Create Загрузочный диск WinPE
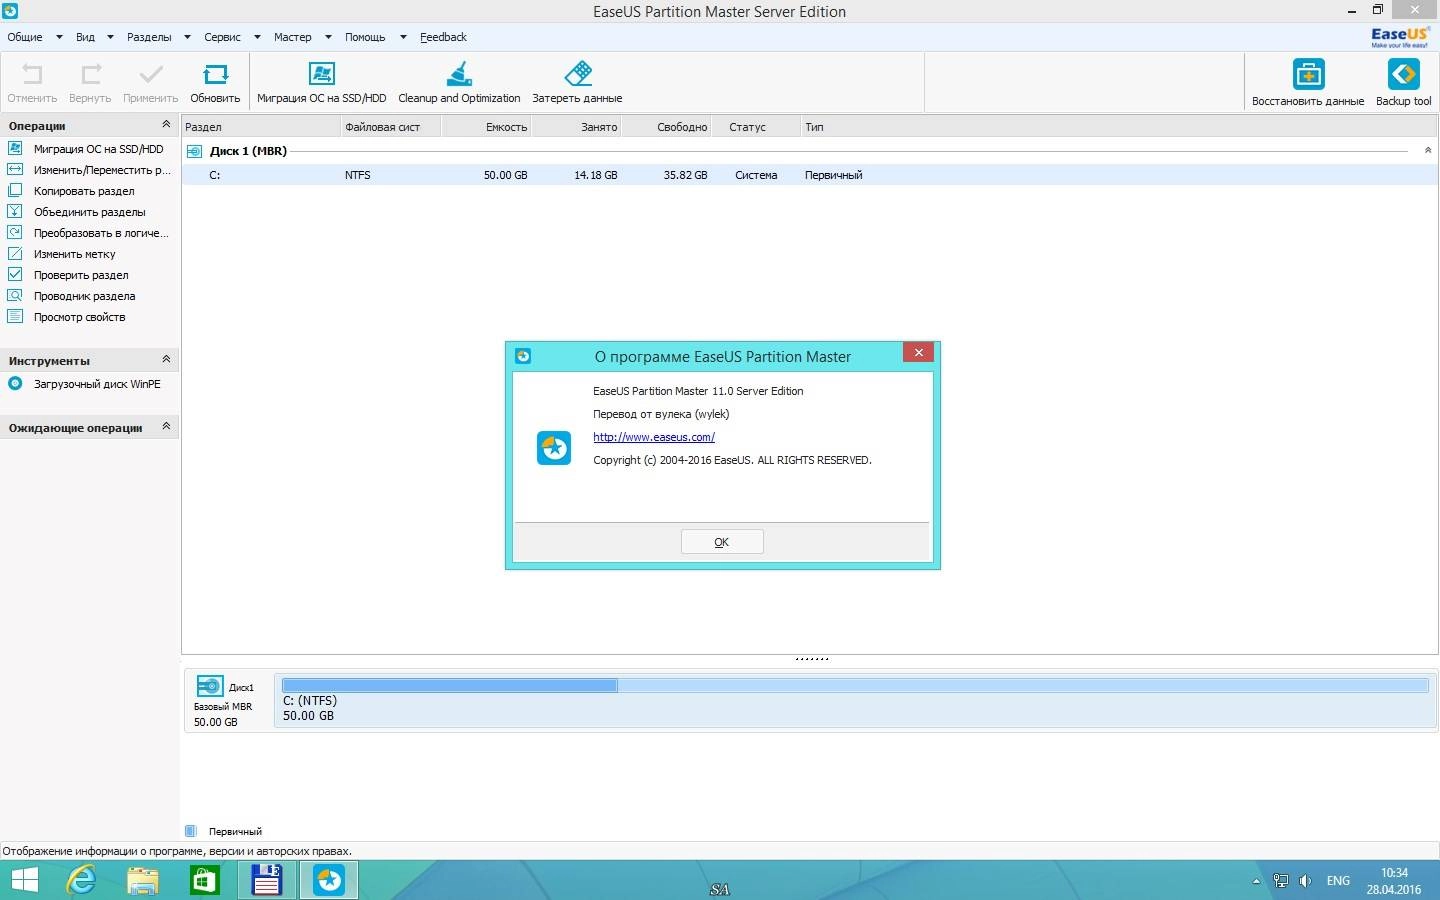 [x=97, y=384]
